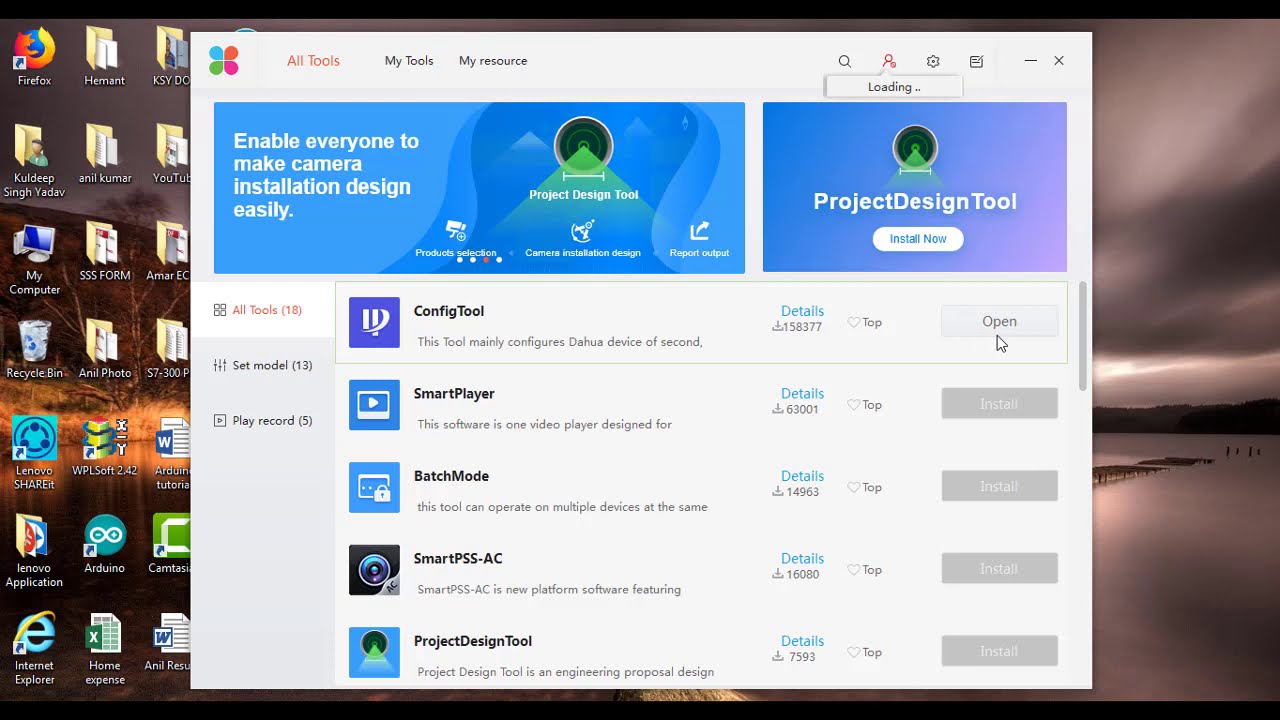The width and height of the screenshot is (1280, 720).
Task: Click Install Now on ProjectDesignTool banner
Action: tap(918, 239)
